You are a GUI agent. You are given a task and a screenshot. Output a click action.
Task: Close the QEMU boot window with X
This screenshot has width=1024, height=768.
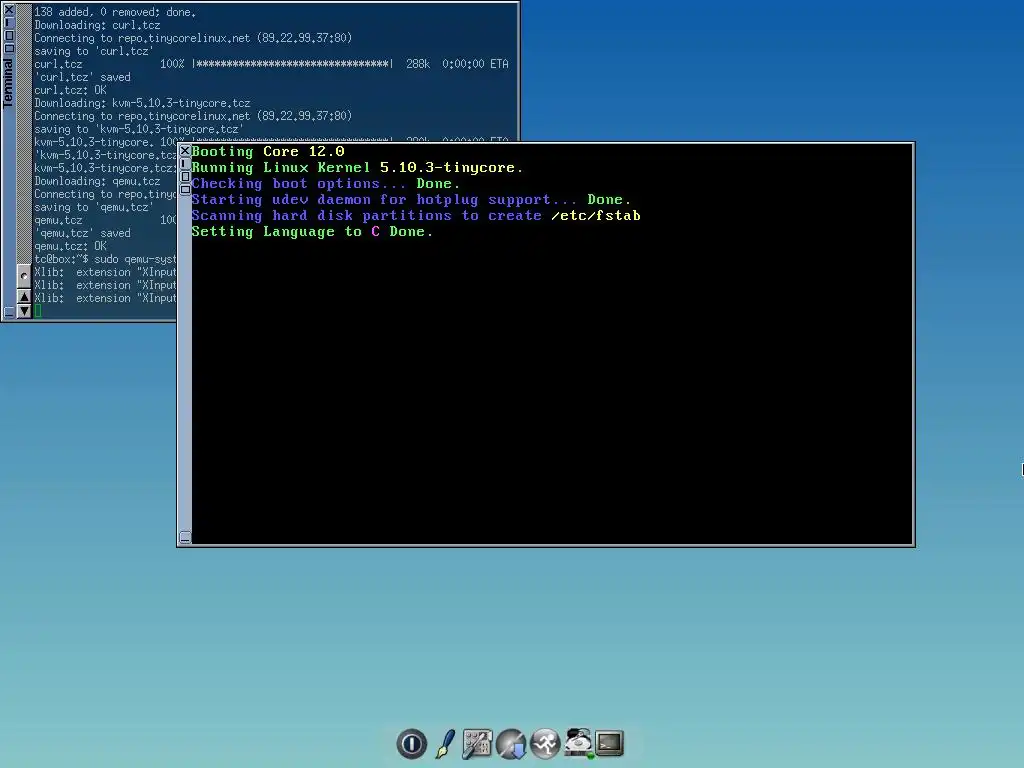(x=185, y=151)
